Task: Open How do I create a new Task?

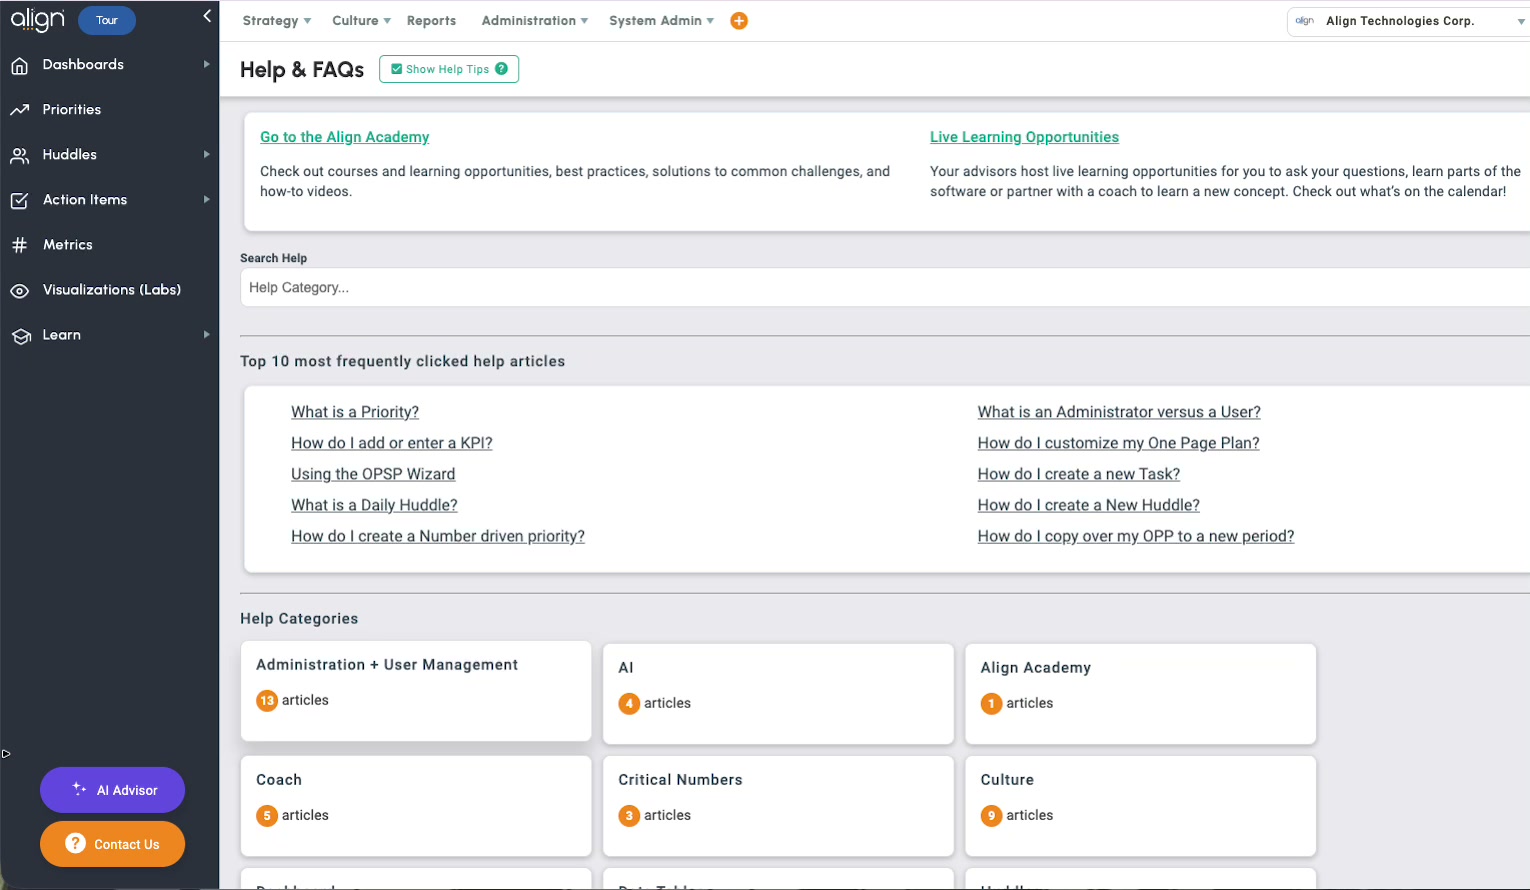Action: (1078, 474)
